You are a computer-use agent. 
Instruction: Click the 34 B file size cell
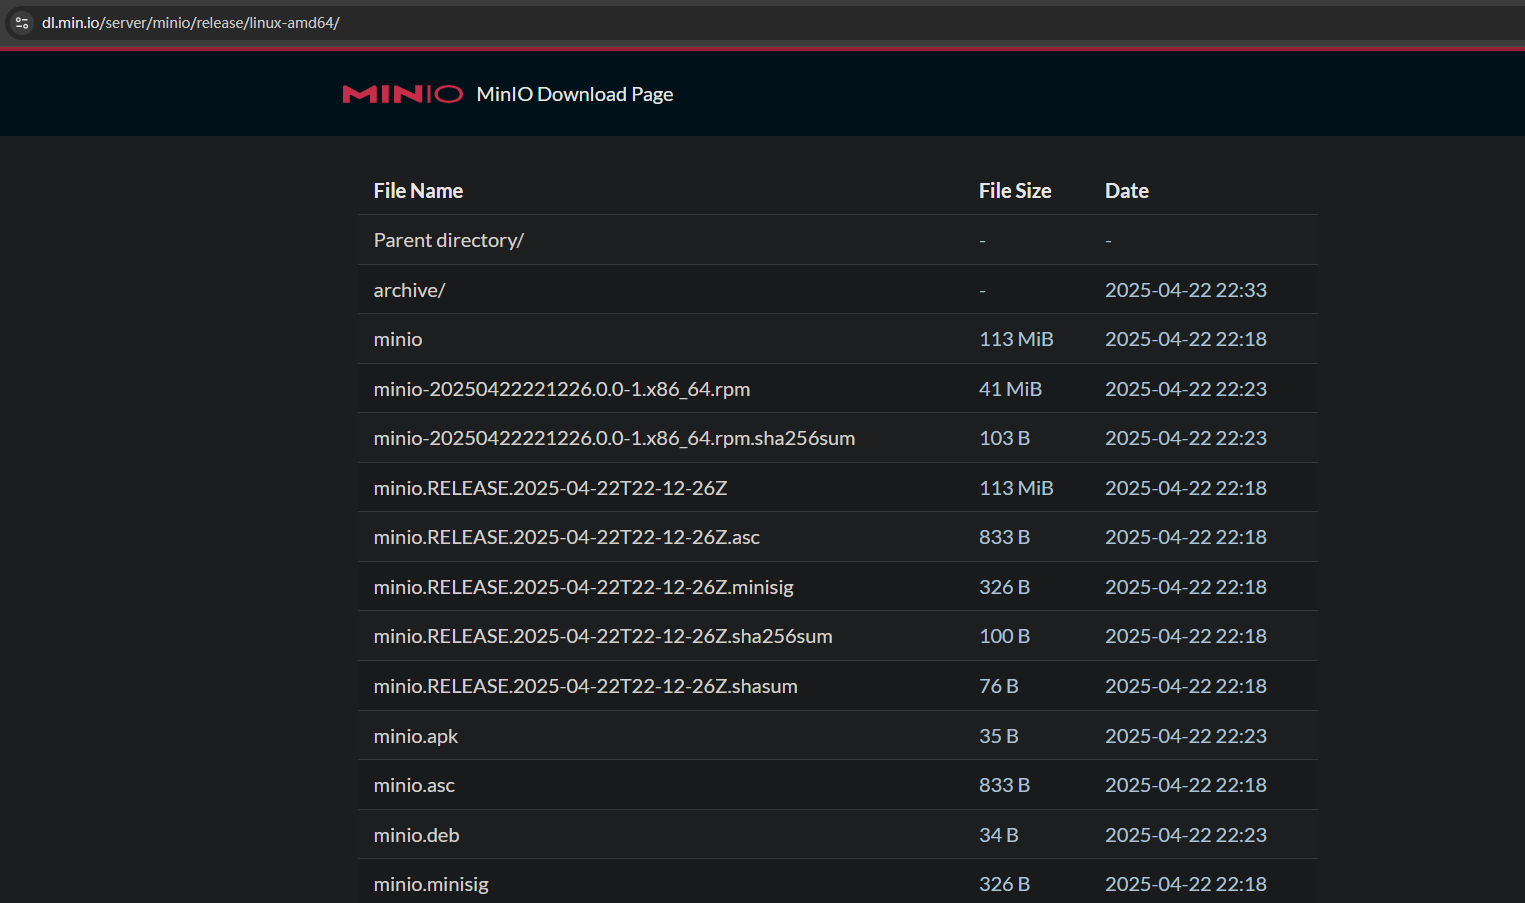point(998,835)
